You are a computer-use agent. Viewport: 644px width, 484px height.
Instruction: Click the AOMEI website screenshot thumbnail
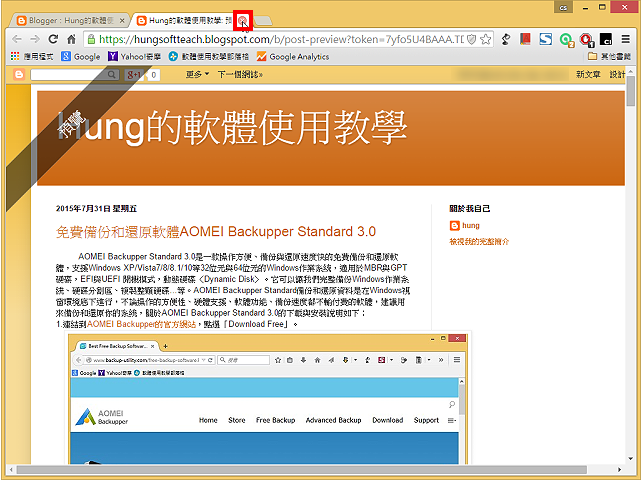pos(269,399)
